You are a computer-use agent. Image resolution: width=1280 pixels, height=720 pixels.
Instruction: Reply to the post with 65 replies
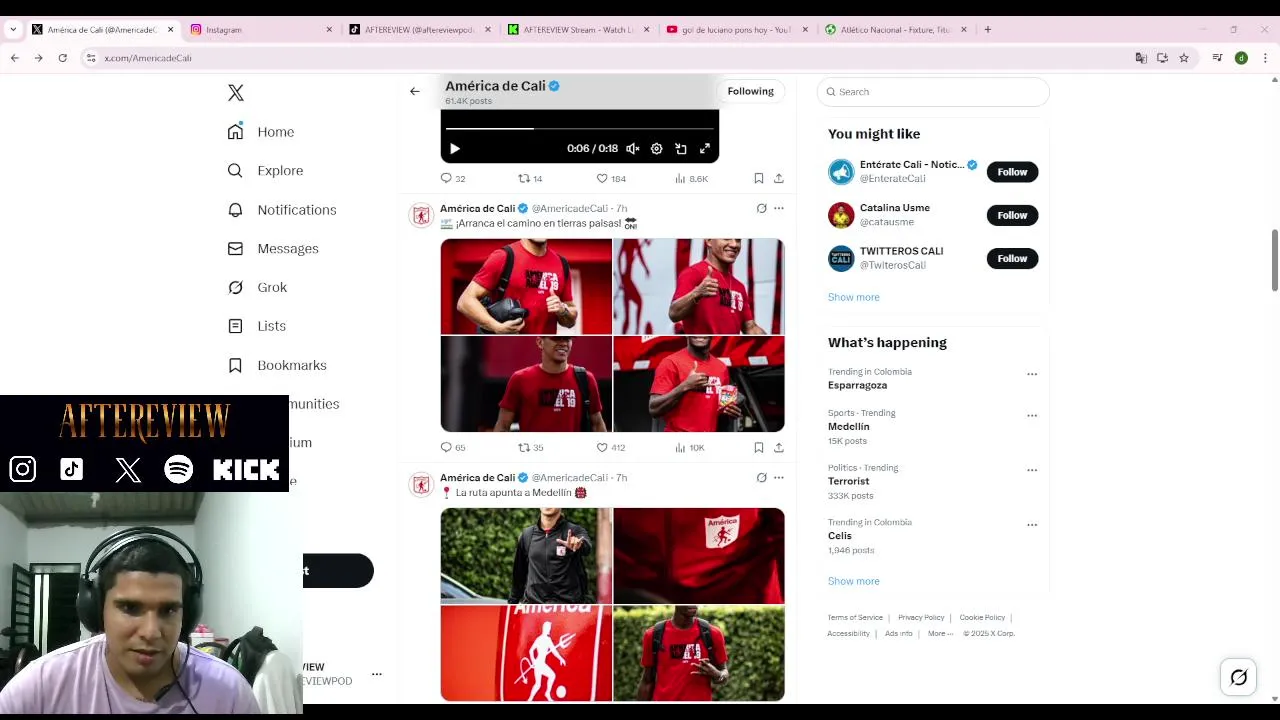click(453, 447)
